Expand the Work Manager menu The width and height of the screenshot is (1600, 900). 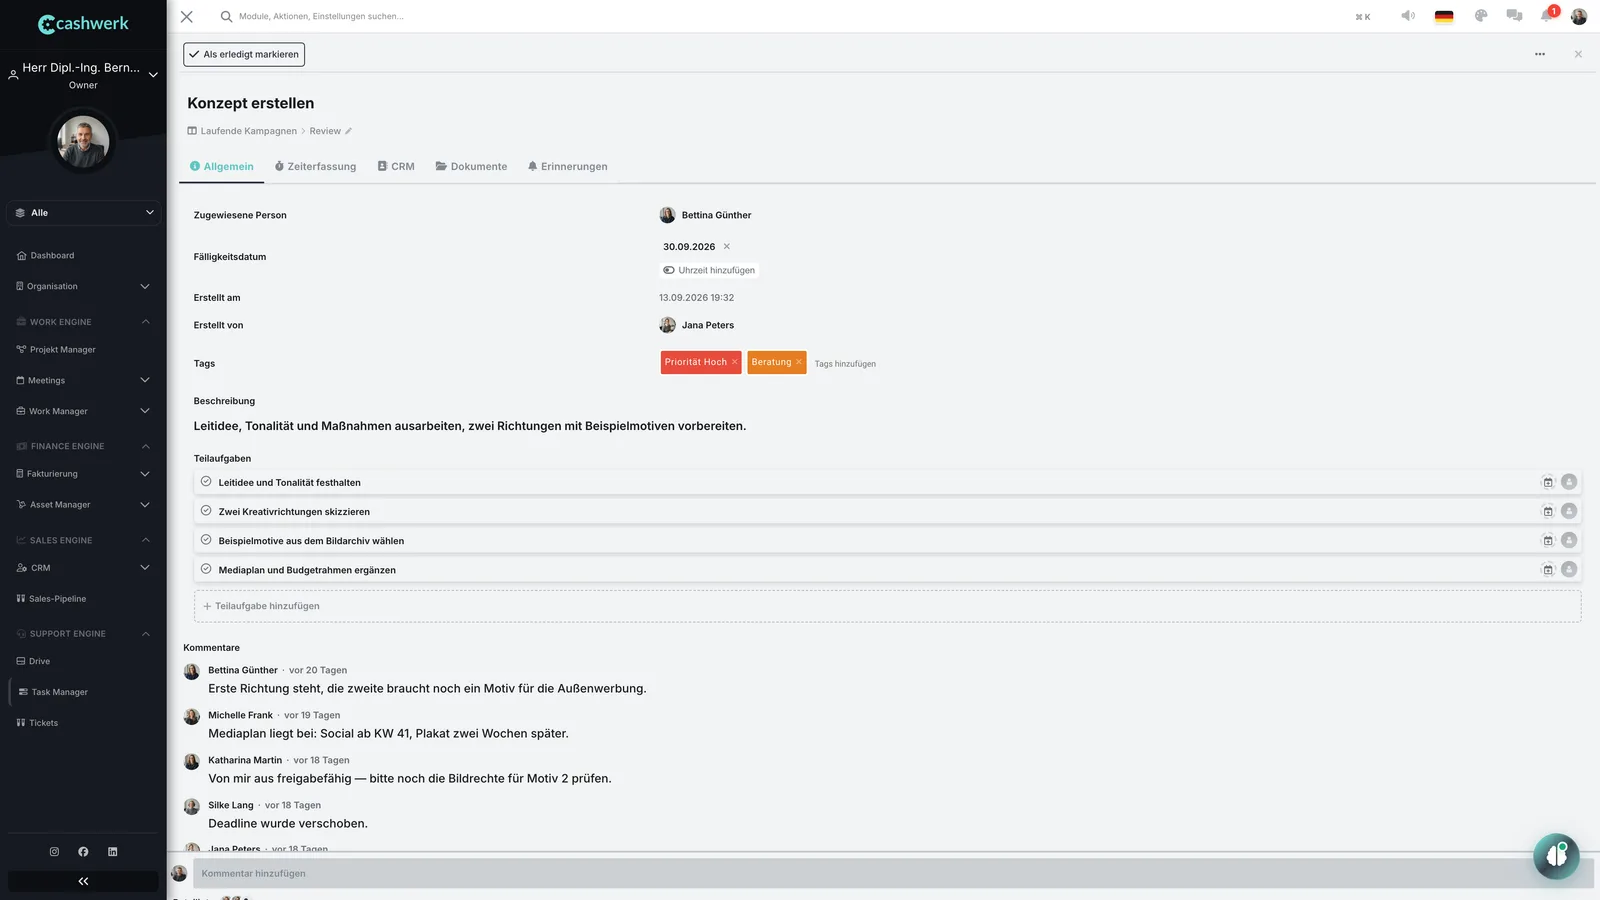tap(145, 411)
